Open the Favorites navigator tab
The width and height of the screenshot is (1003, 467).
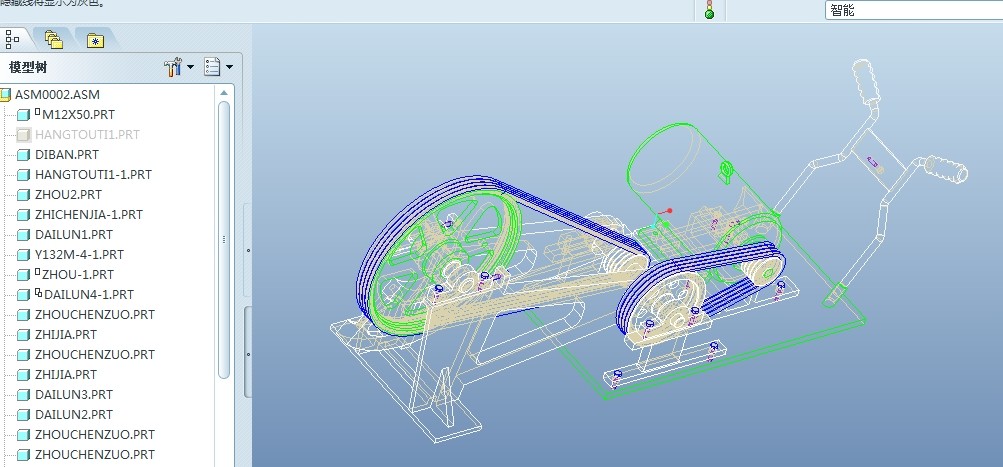(94, 40)
